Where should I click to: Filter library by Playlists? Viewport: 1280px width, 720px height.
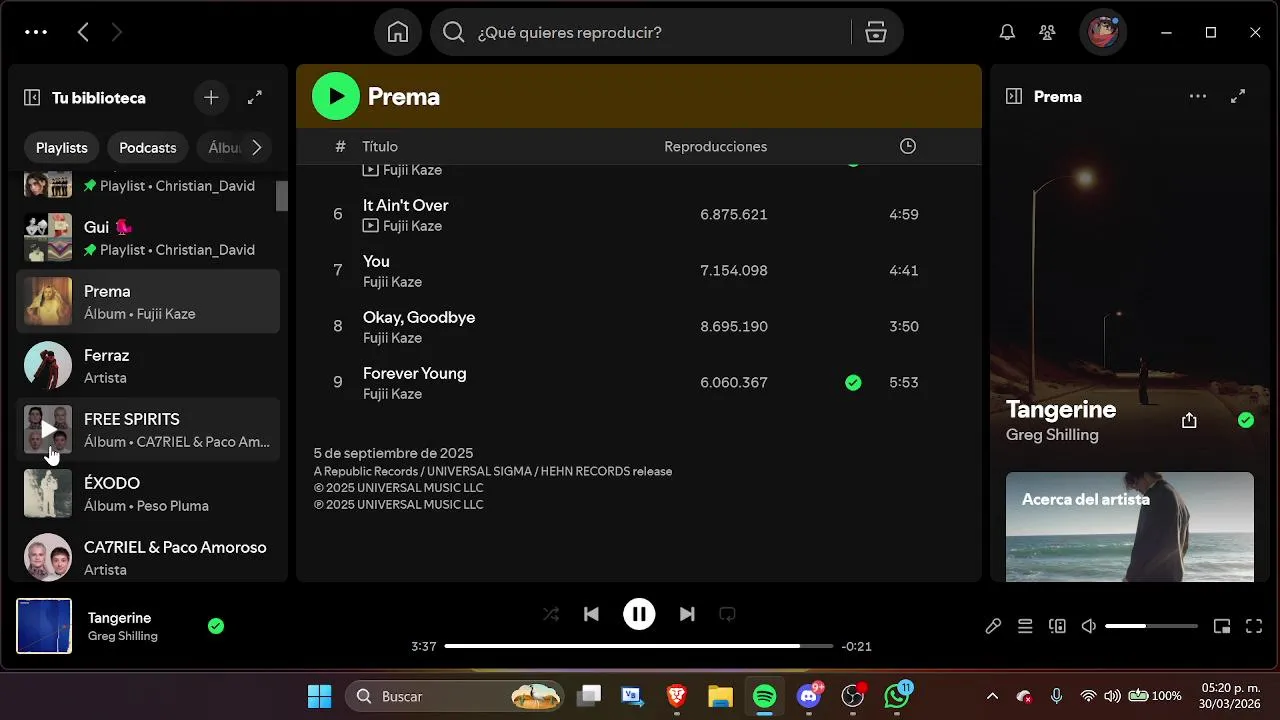[x=62, y=147]
